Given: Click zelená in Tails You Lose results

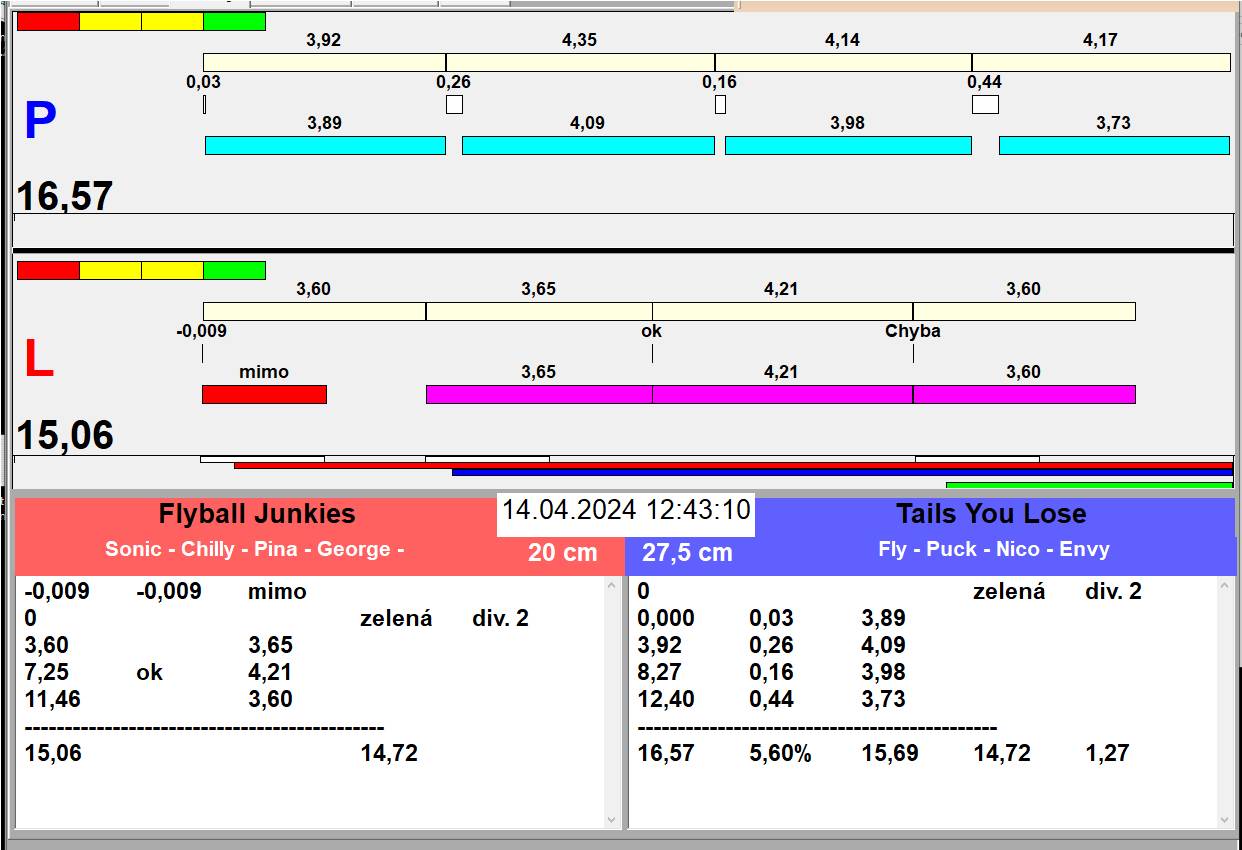Looking at the screenshot, I should 1009,591.
